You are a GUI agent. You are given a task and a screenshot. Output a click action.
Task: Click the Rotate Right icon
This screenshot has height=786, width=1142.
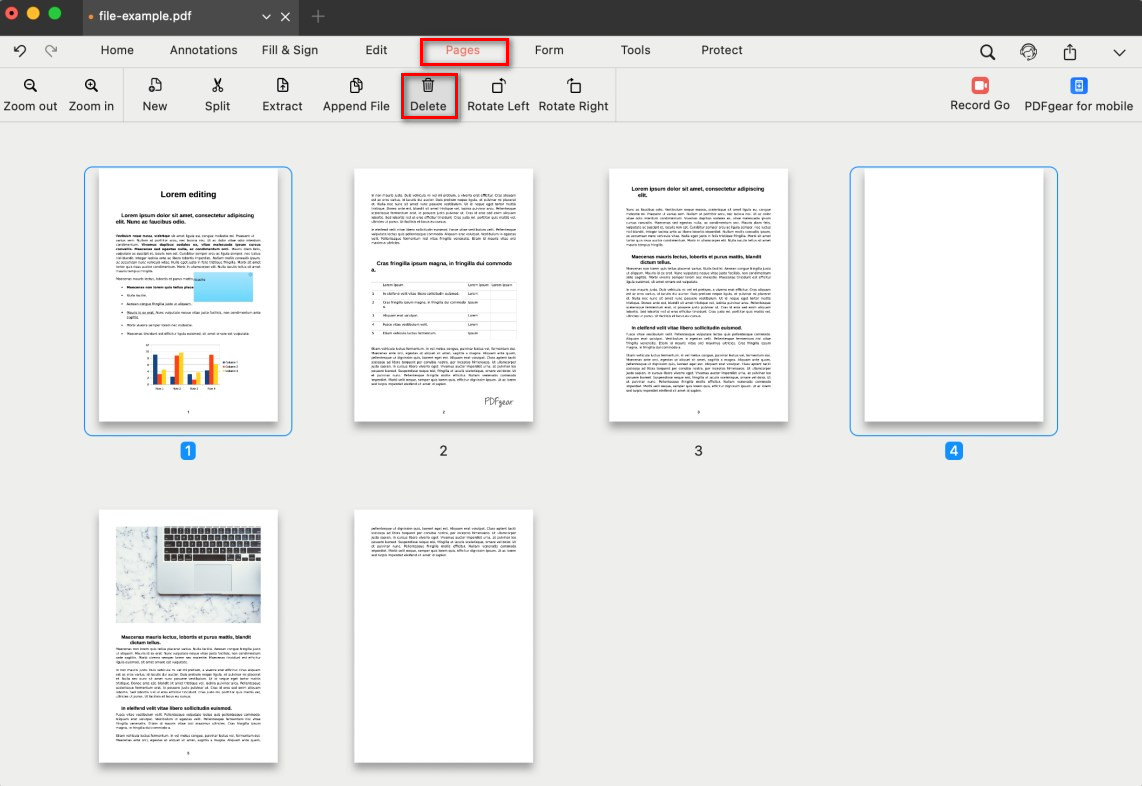tap(573, 87)
